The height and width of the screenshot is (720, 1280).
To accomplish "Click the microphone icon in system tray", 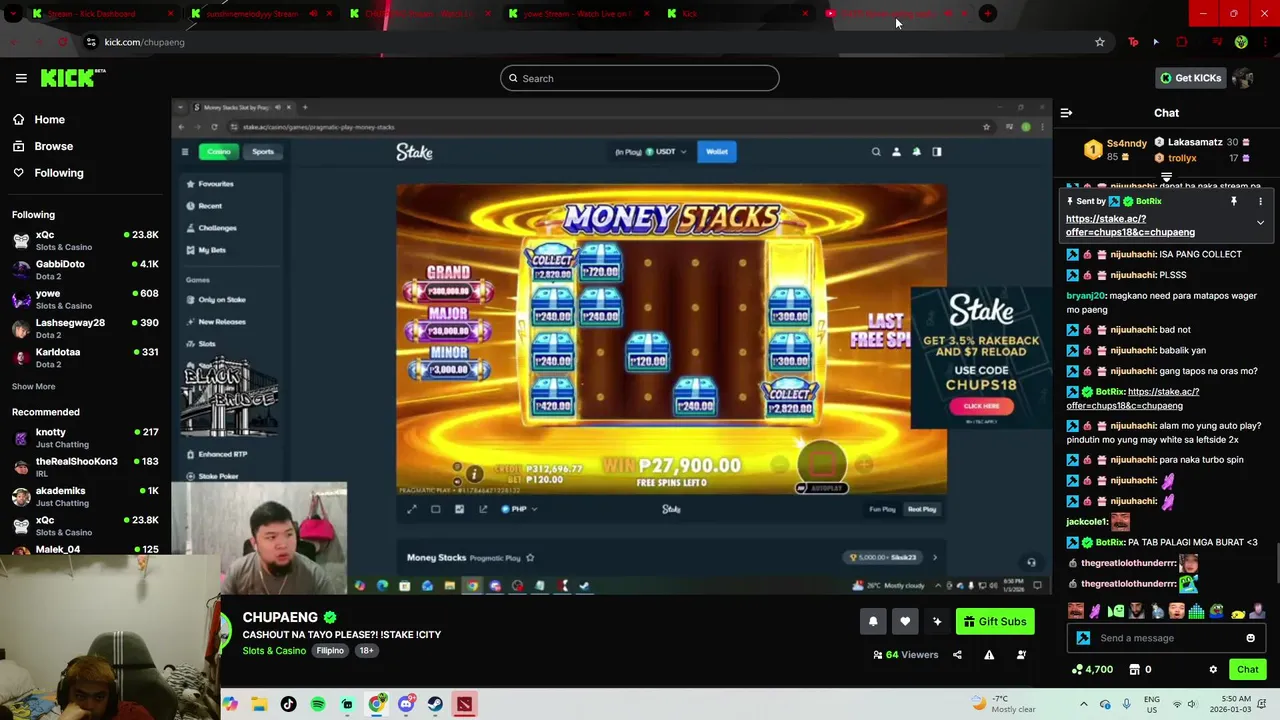I will coord(1127,704).
